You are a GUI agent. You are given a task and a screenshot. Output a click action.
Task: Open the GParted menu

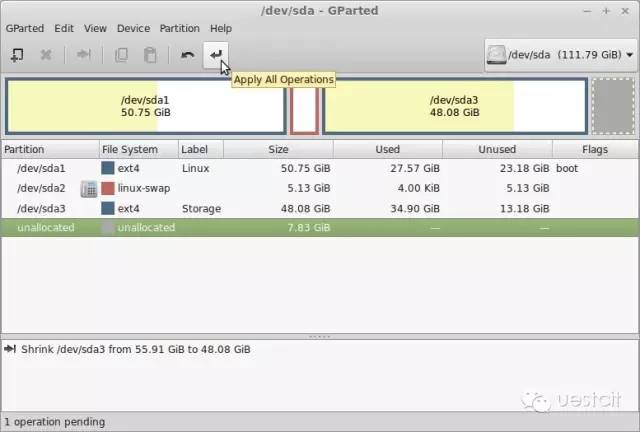(24, 29)
